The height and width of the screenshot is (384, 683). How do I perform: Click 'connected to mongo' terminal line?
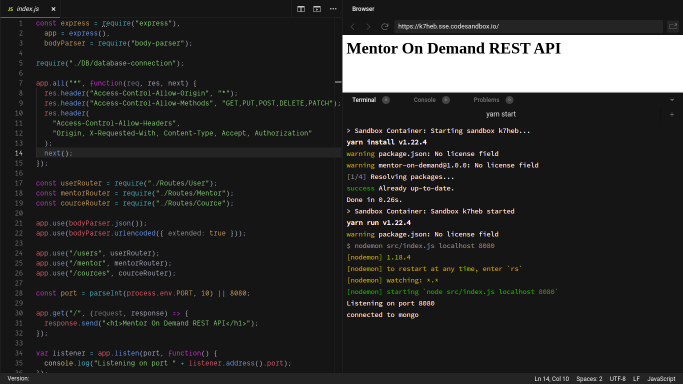coord(382,315)
